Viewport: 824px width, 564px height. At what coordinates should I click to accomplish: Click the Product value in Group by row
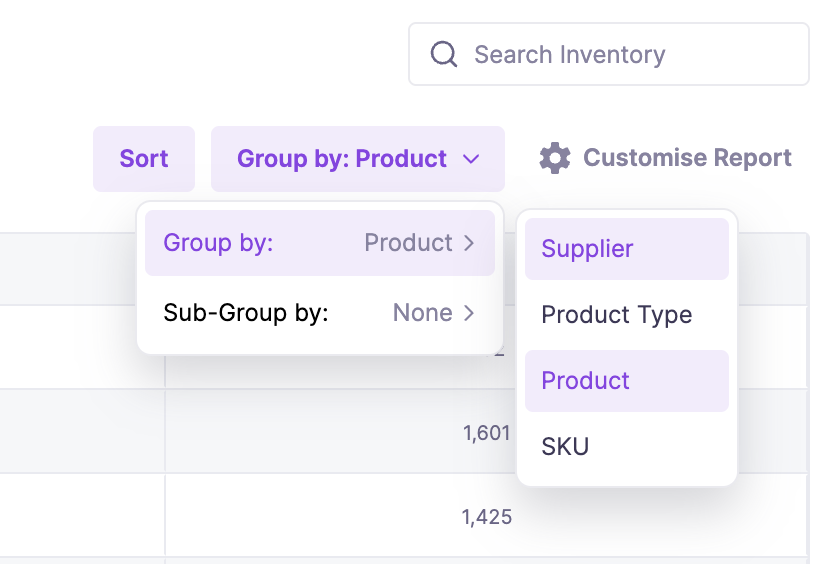click(x=408, y=243)
